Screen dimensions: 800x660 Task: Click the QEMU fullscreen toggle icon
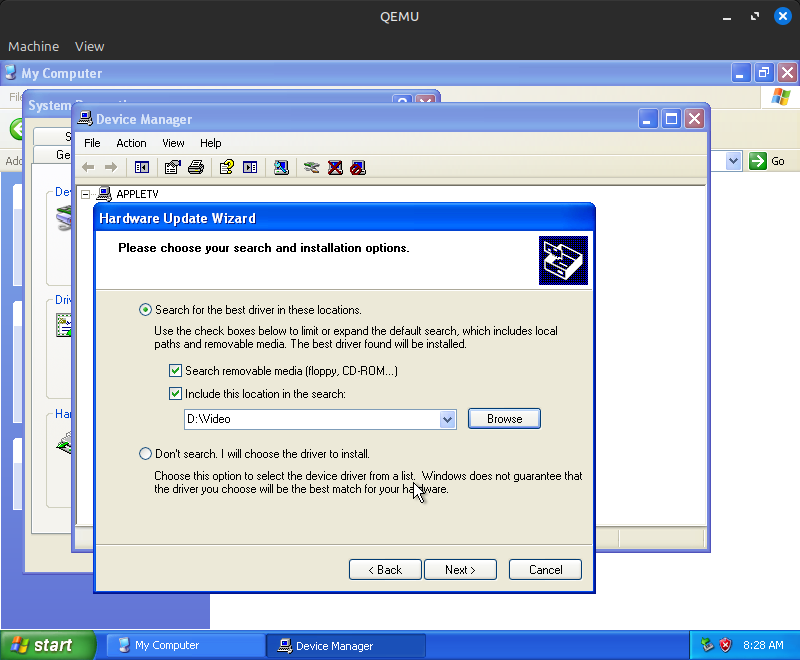click(x=755, y=16)
